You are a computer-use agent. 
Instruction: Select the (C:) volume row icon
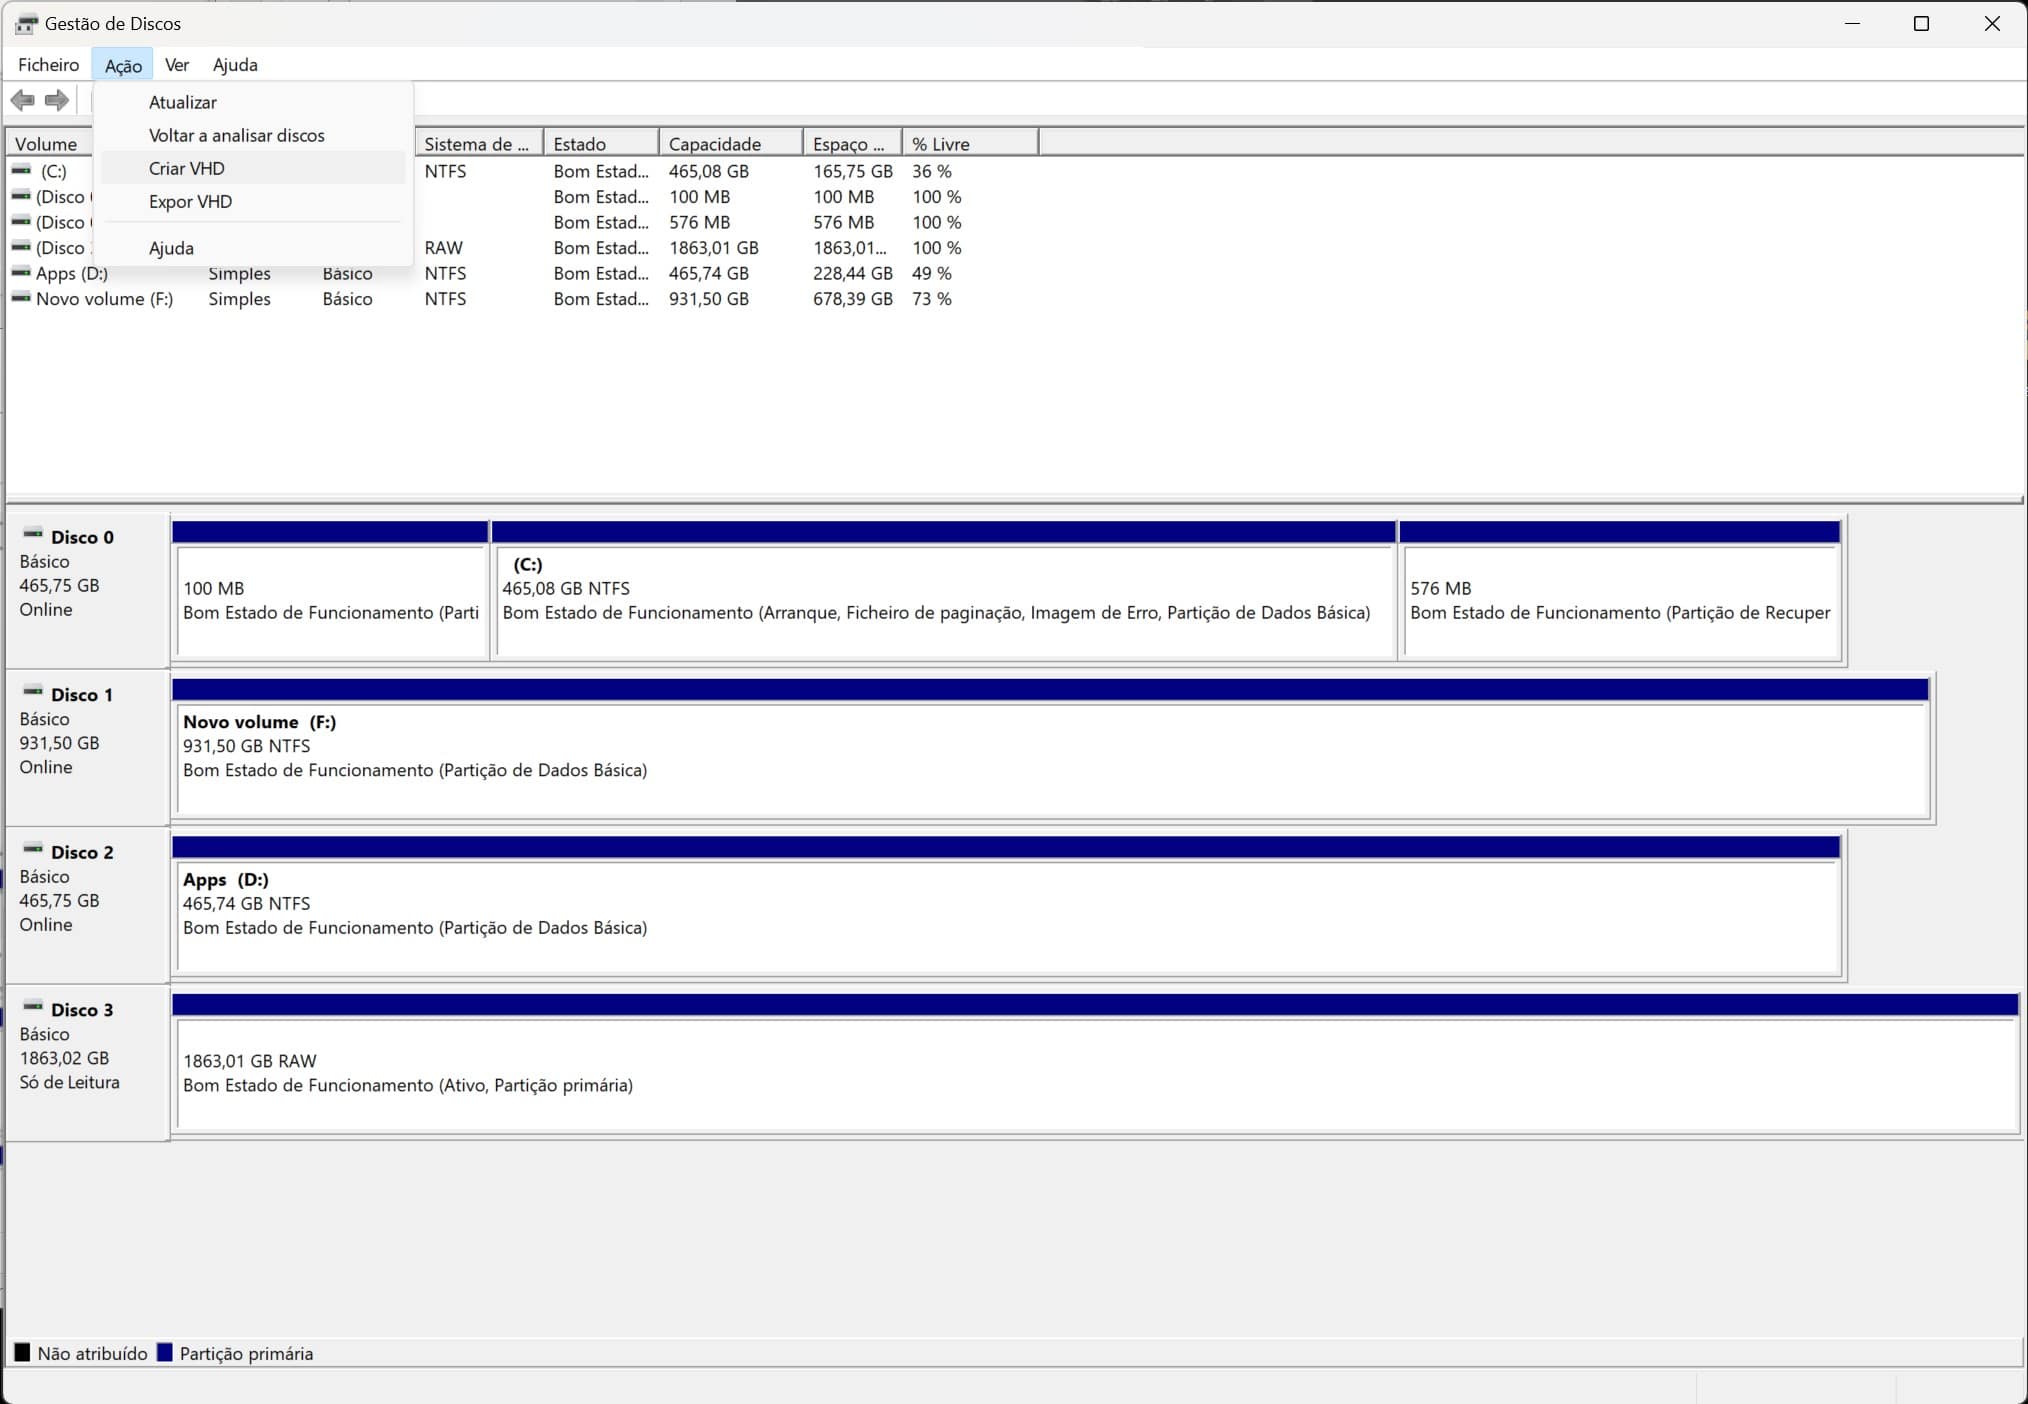(21, 171)
